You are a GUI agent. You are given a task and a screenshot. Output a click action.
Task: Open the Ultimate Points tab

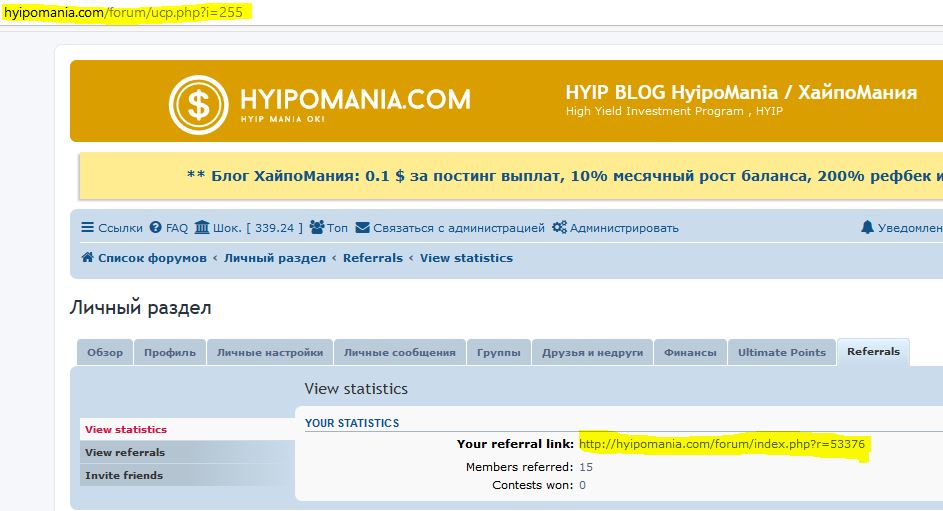781,353
